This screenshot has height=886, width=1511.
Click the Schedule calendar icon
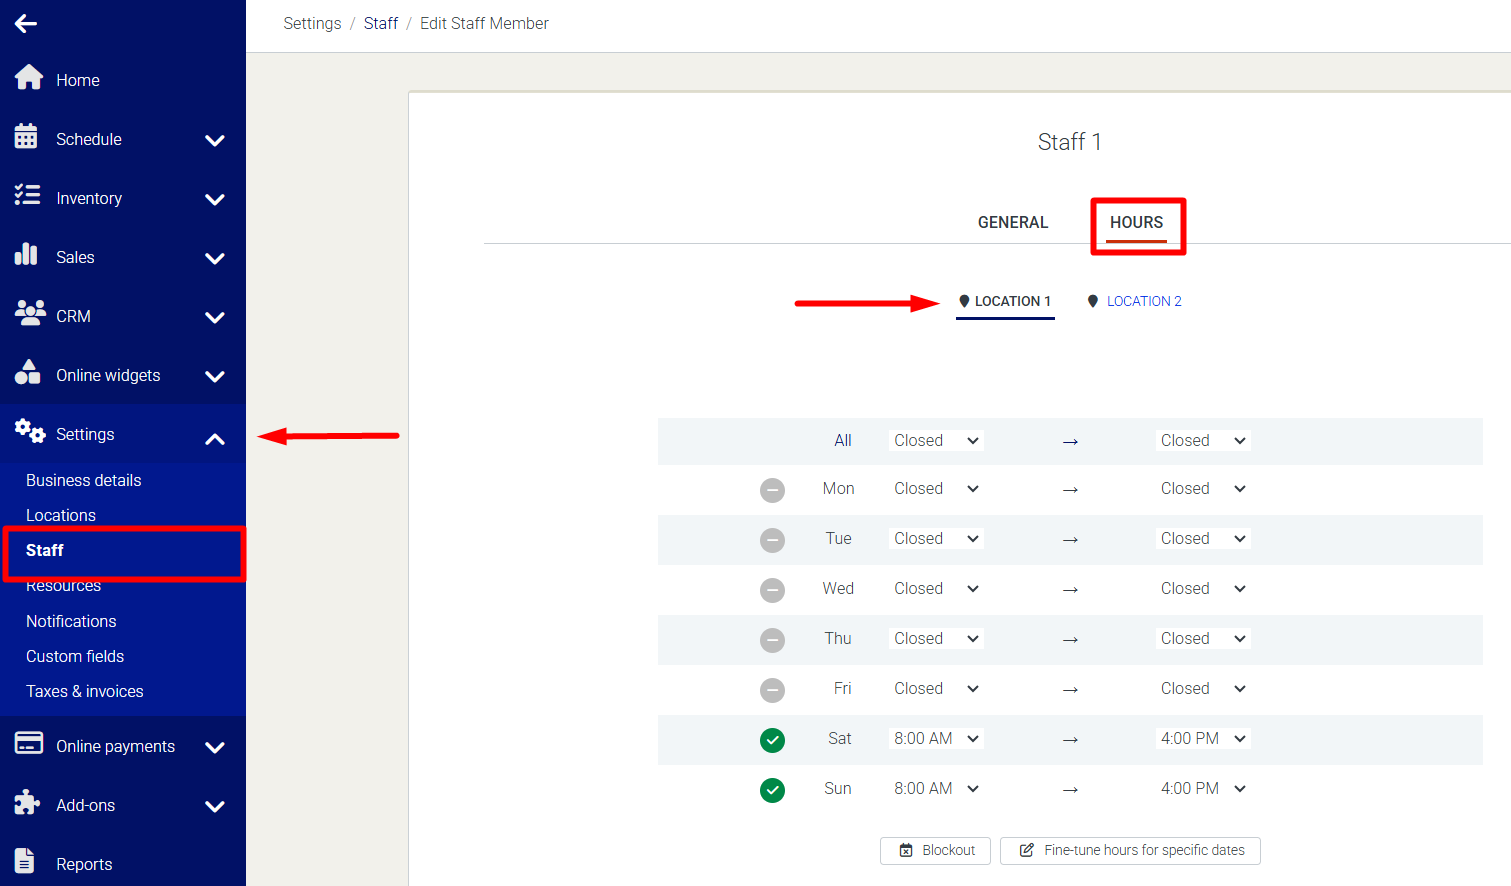click(x=27, y=137)
